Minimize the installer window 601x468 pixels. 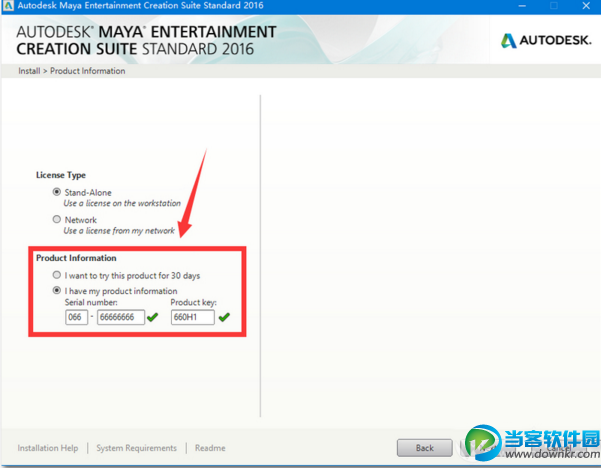coord(522,6)
